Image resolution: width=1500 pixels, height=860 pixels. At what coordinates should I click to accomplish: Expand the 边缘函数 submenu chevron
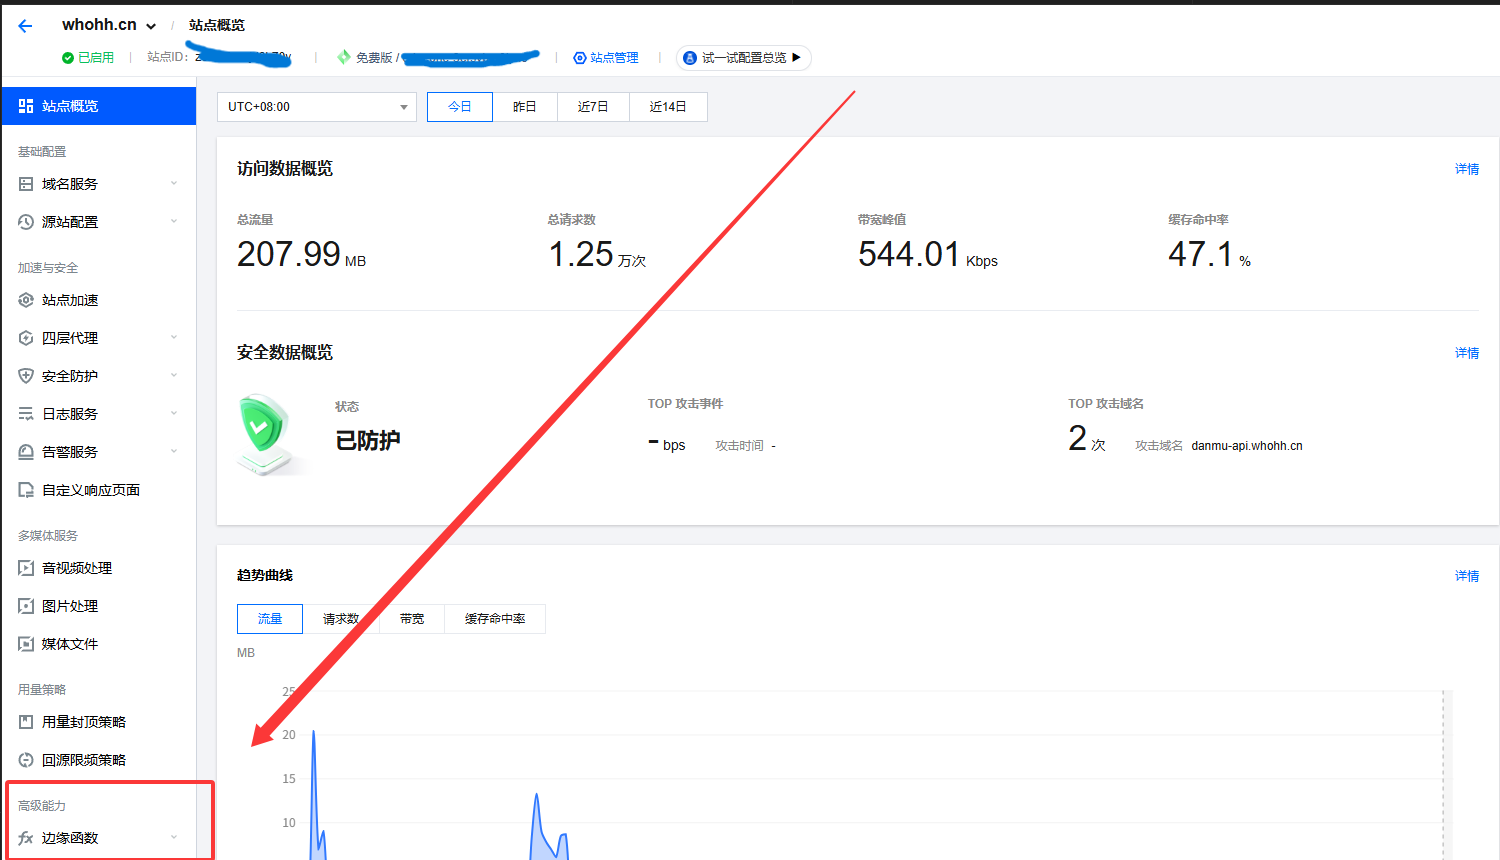click(x=174, y=837)
